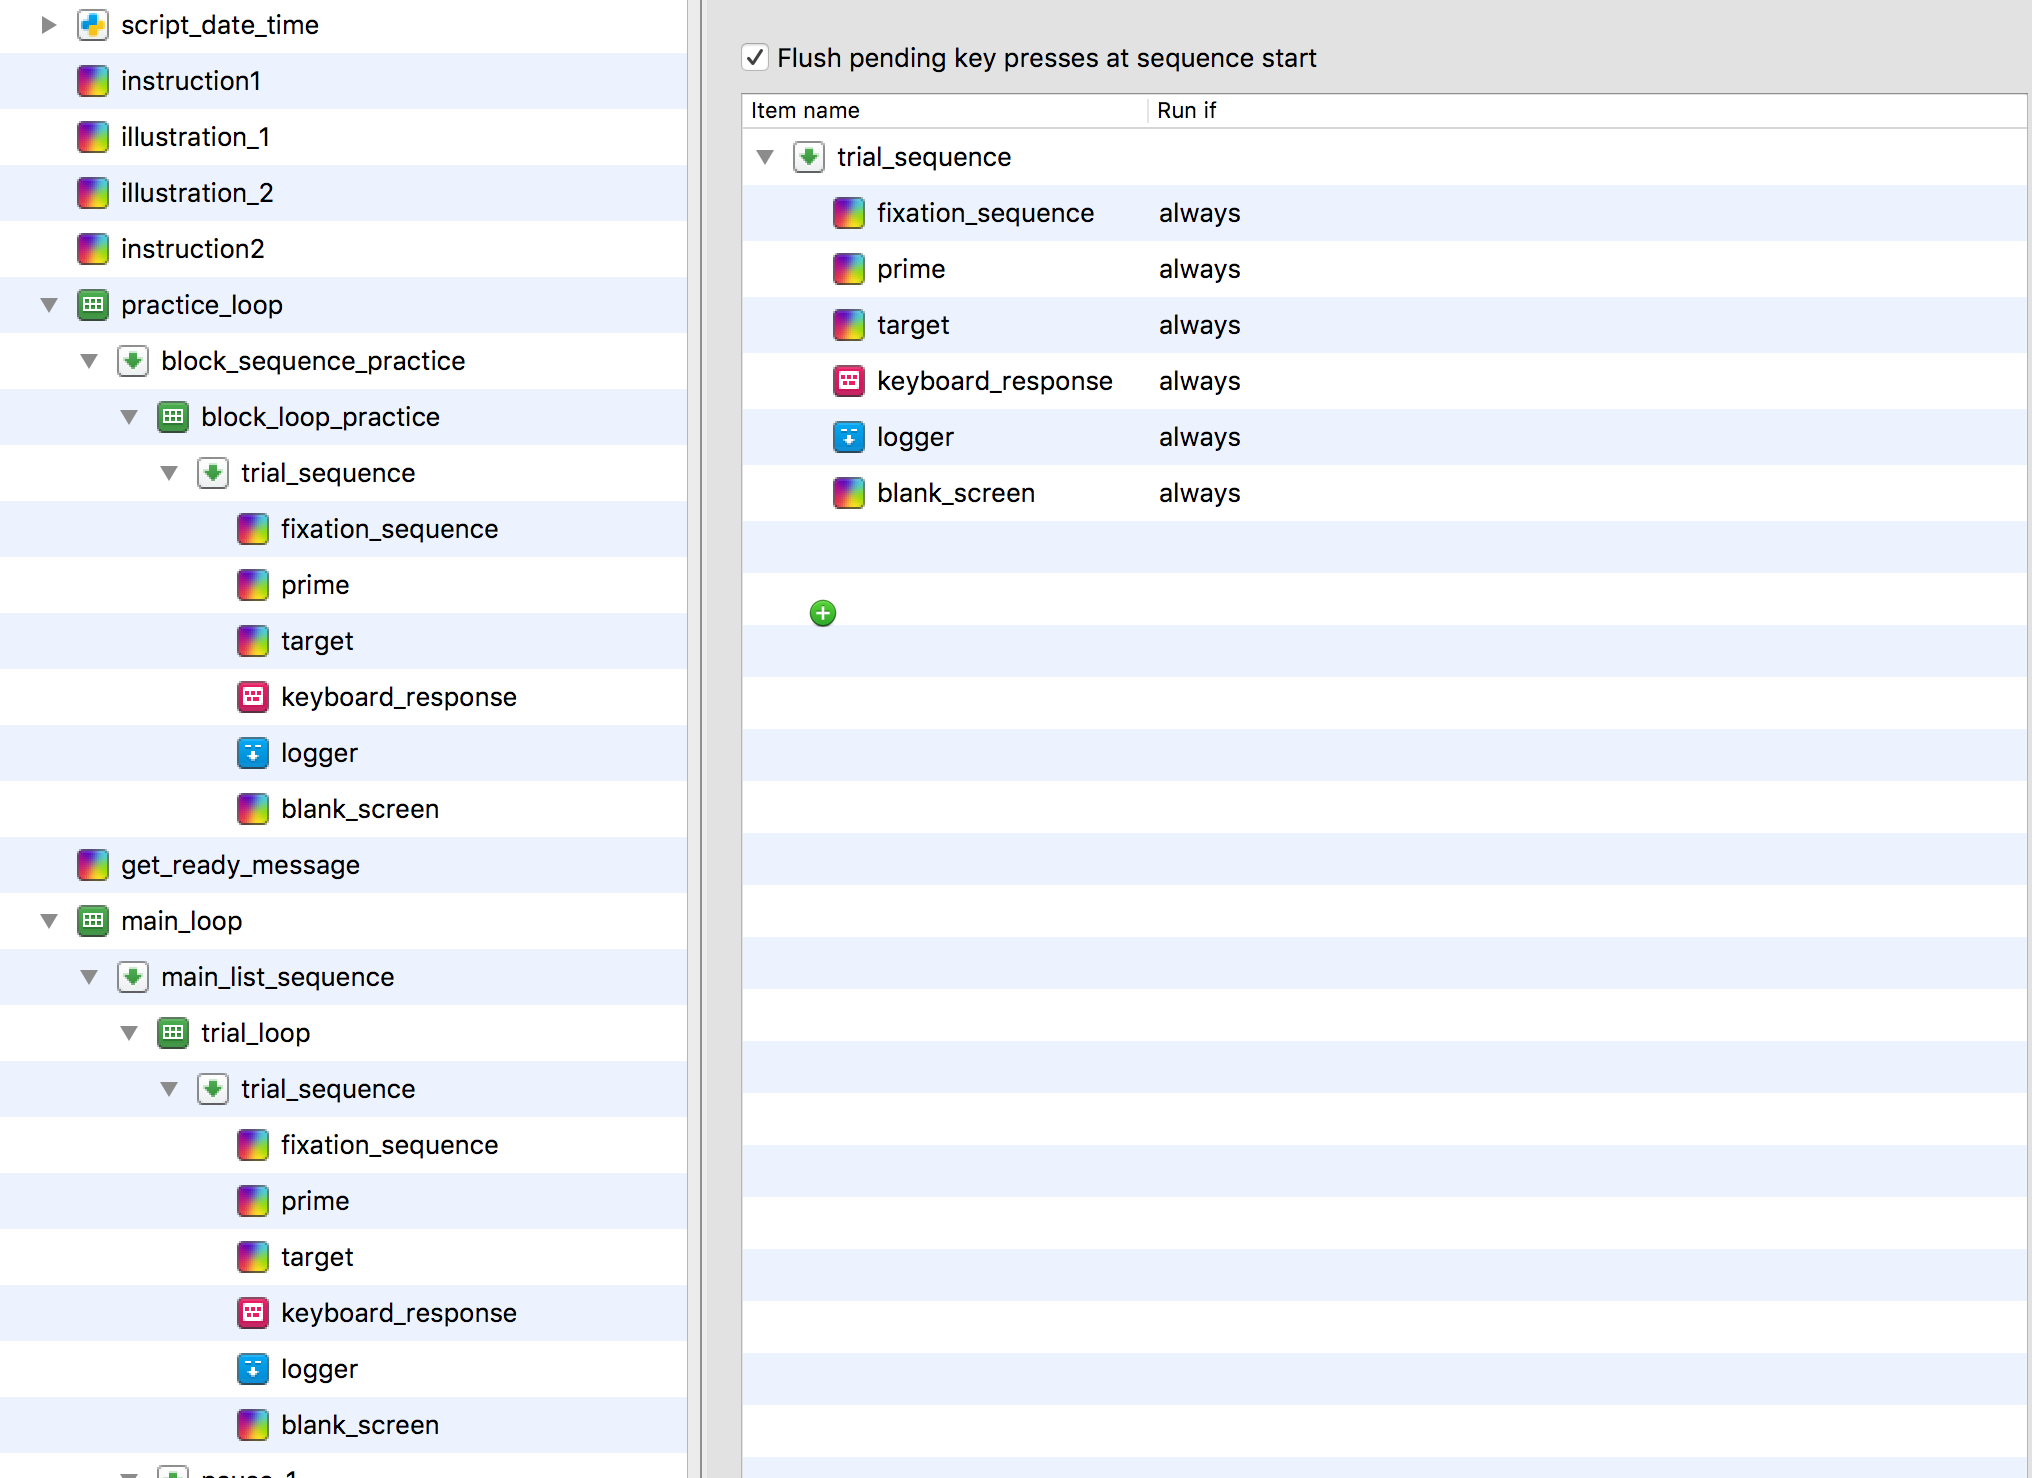Image resolution: width=2032 pixels, height=1478 pixels.
Task: Collapse the main_loop tree node
Action: [x=48, y=921]
